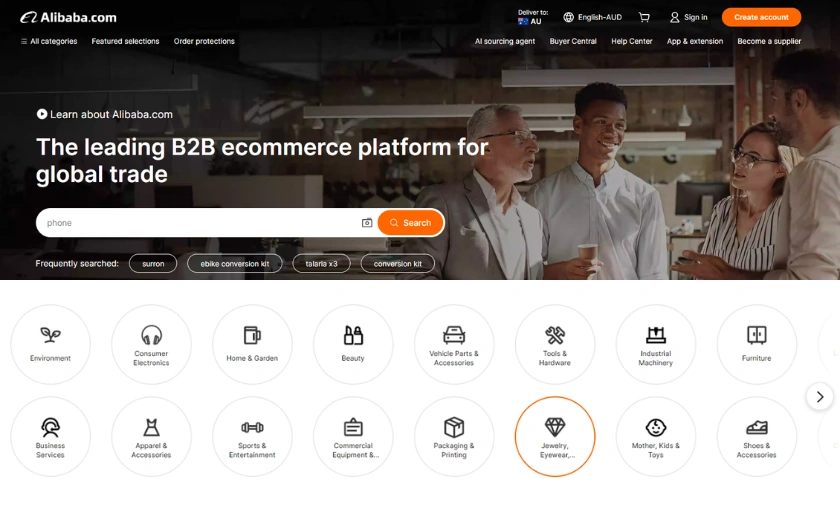Click the Sign in link
840x508 pixels.
[695, 17]
